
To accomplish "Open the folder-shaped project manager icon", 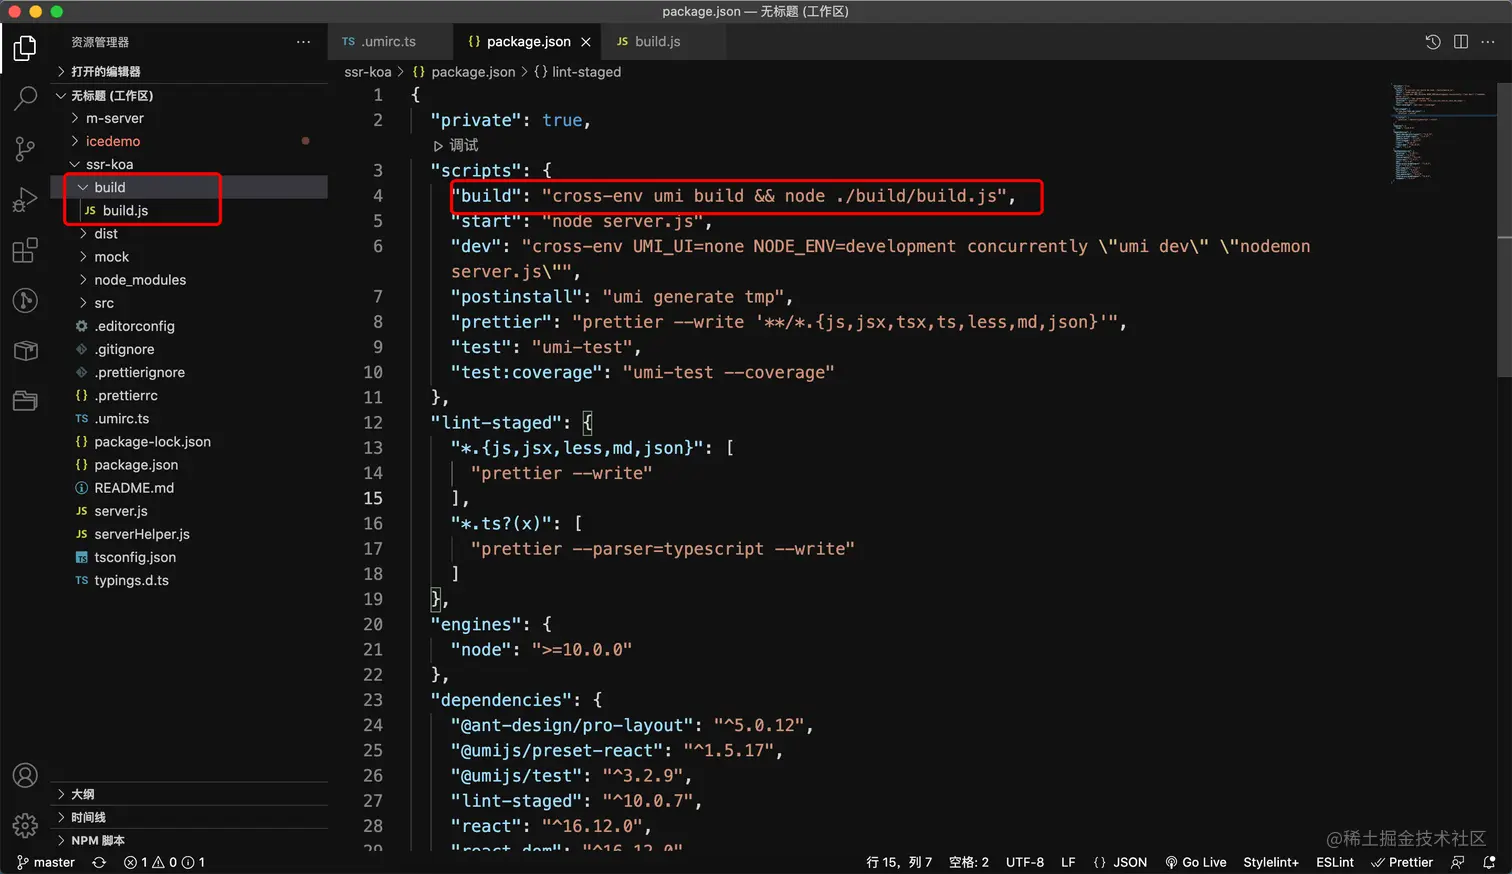I will [25, 401].
